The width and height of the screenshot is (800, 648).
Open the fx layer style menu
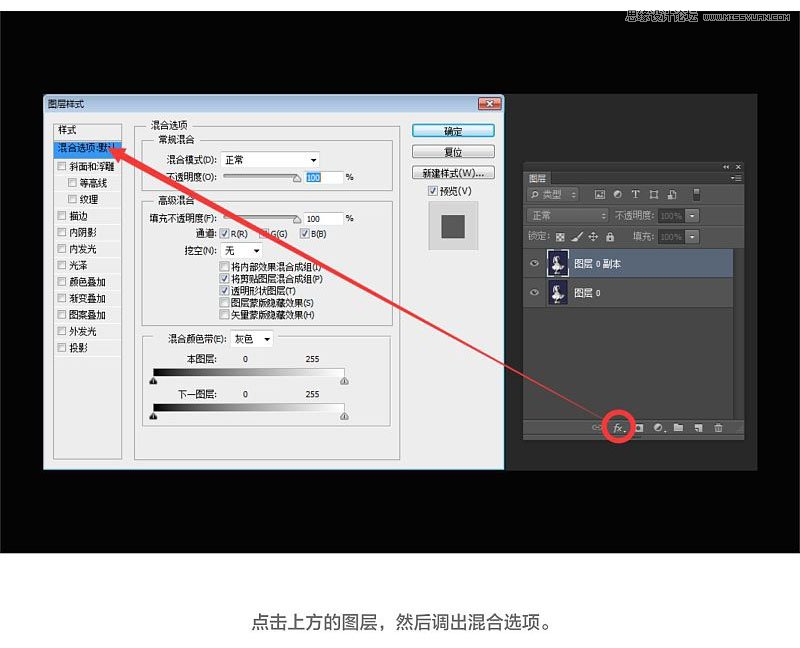click(x=618, y=428)
